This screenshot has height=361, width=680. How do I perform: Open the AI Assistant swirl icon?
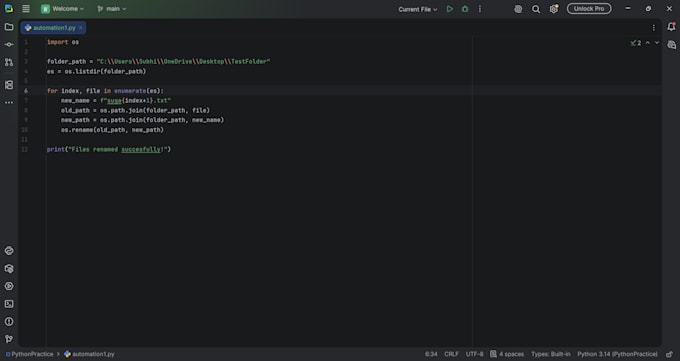point(518,9)
